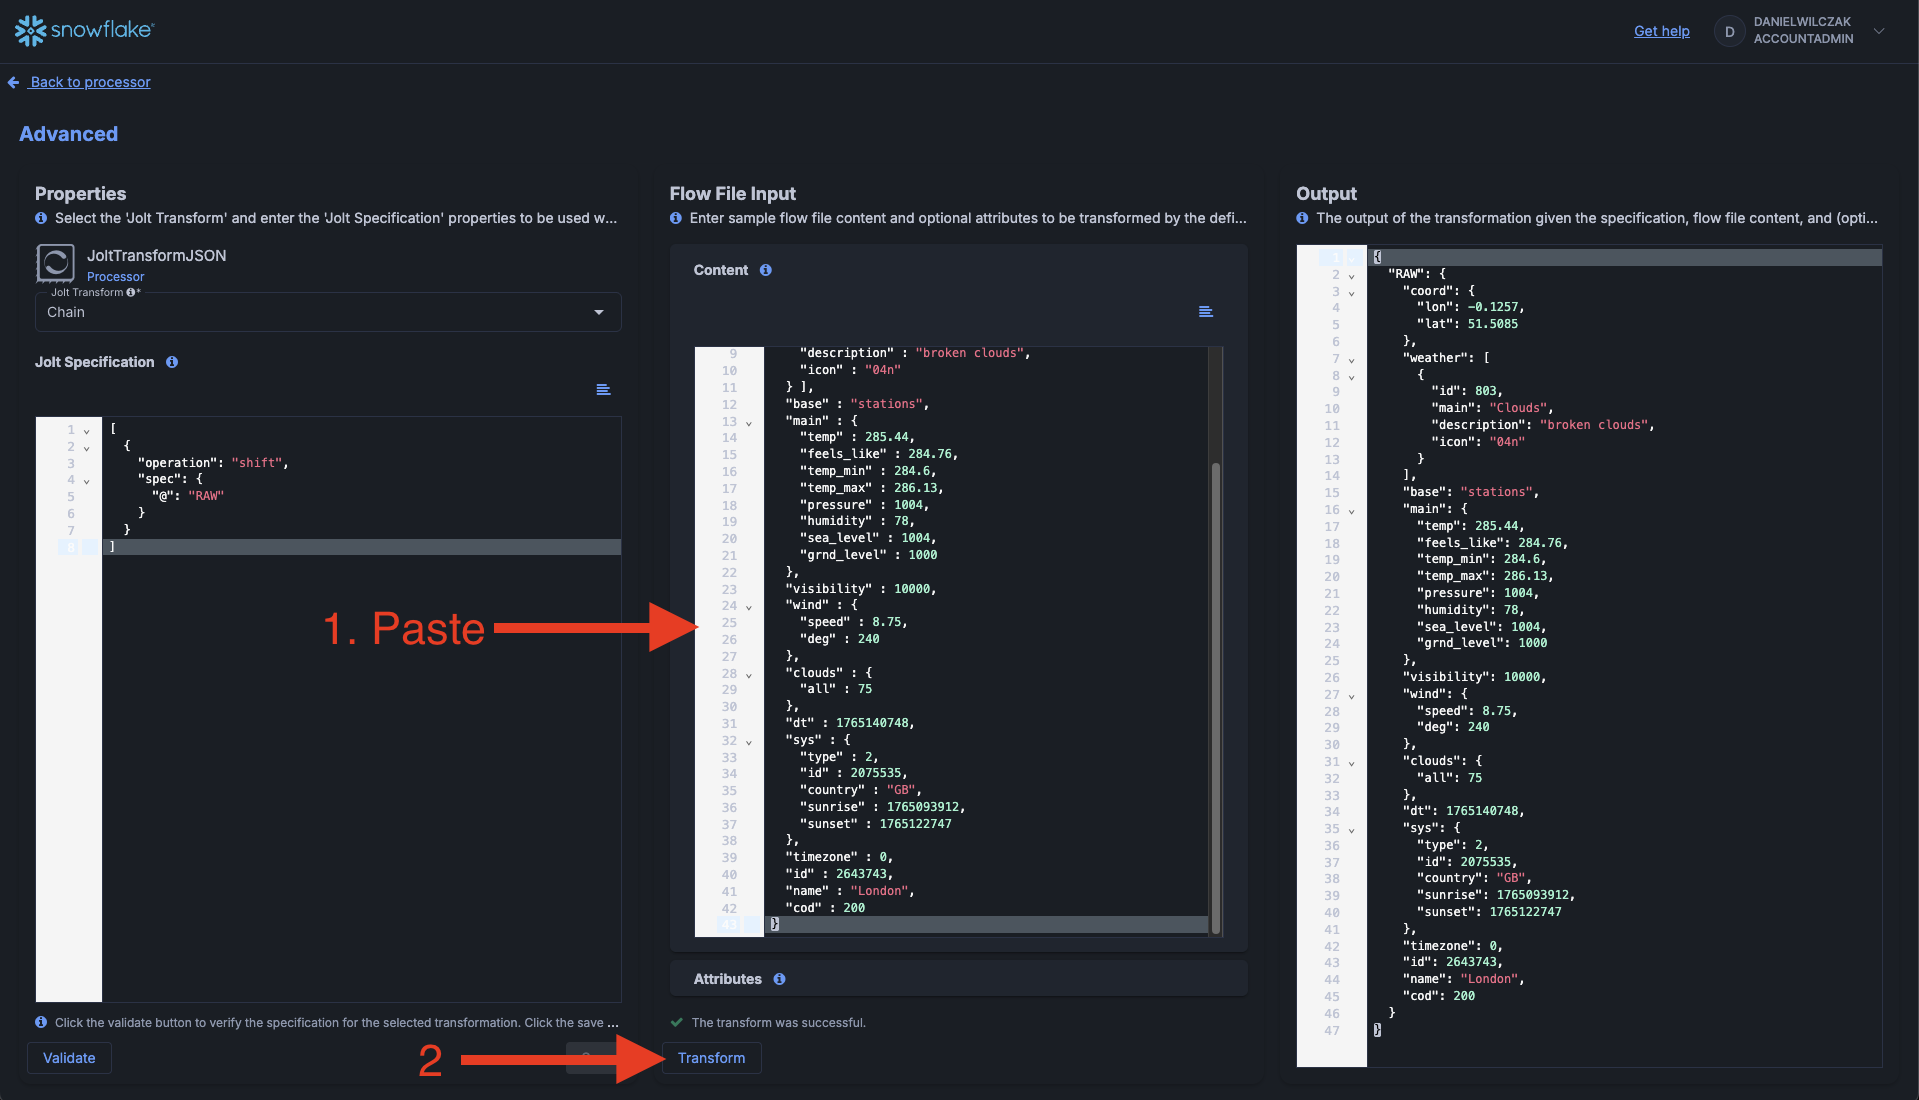Screen dimensions: 1919x1100
Task: Open the Get help link
Action: click(1661, 31)
